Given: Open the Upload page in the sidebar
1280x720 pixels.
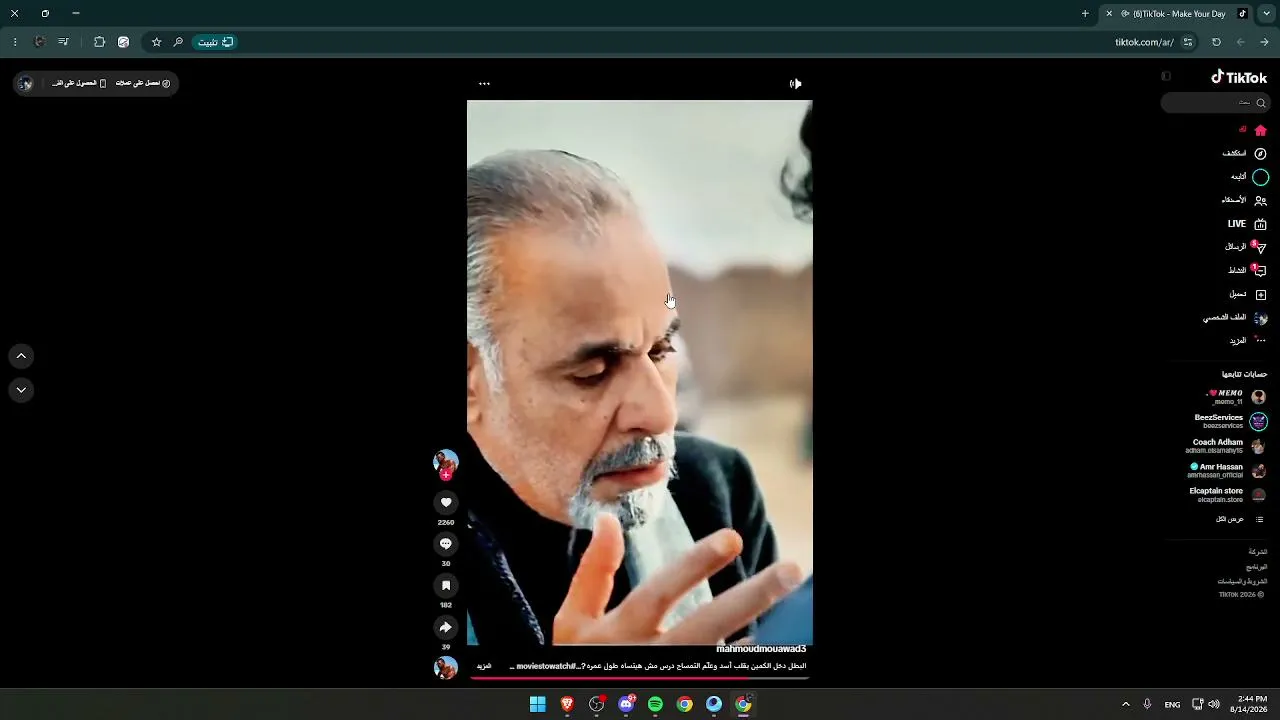Looking at the screenshot, I should (1248, 294).
